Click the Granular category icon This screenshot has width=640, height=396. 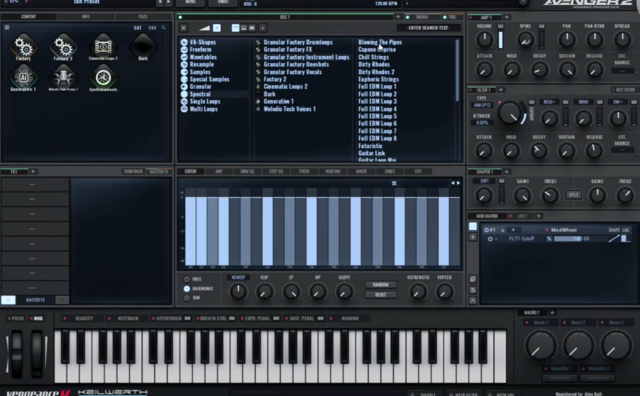tap(184, 87)
